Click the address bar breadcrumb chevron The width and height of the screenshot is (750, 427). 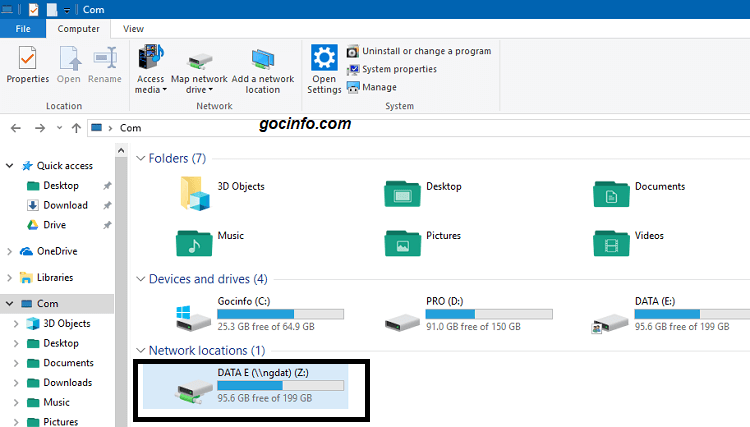[110, 128]
